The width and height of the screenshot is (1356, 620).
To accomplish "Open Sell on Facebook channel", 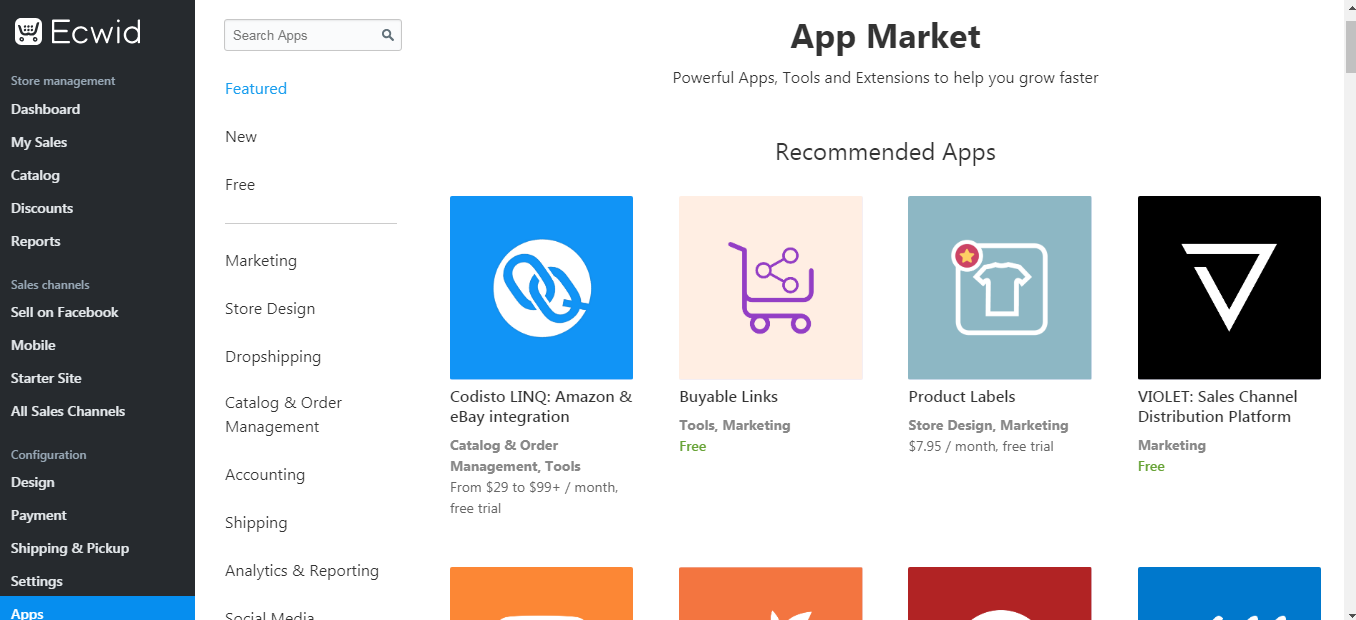I will (64, 312).
